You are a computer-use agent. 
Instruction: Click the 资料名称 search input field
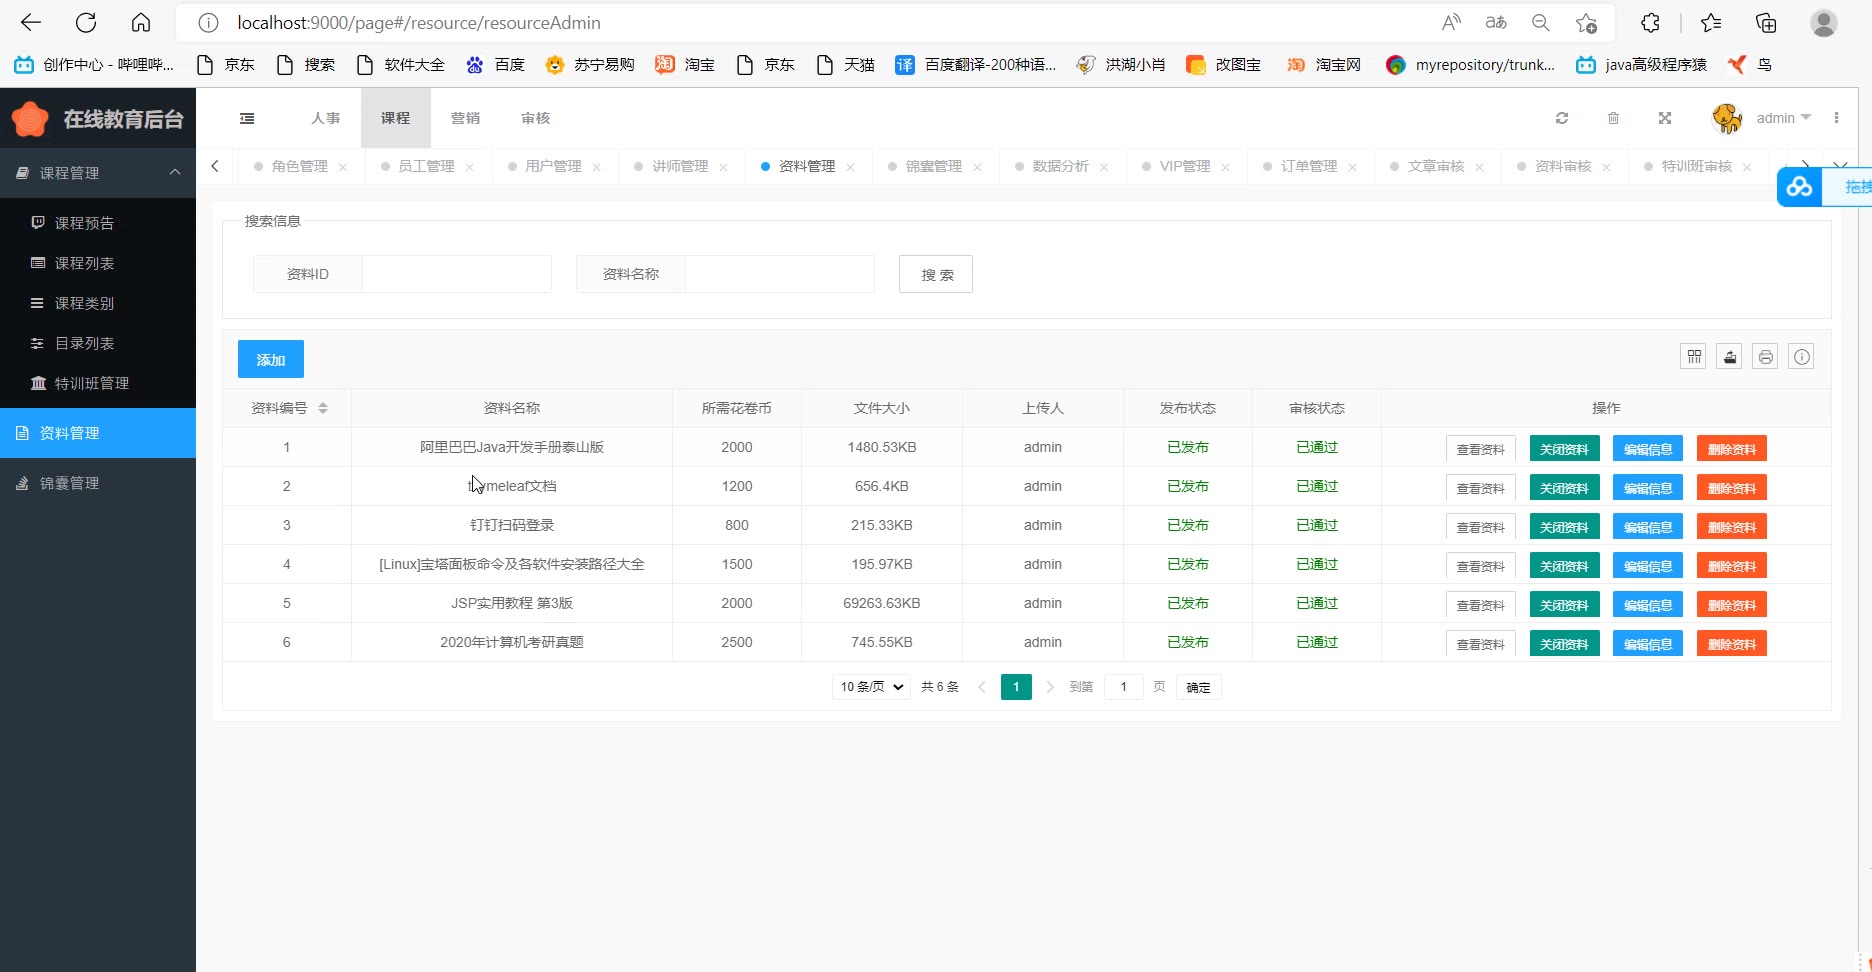[x=779, y=274]
